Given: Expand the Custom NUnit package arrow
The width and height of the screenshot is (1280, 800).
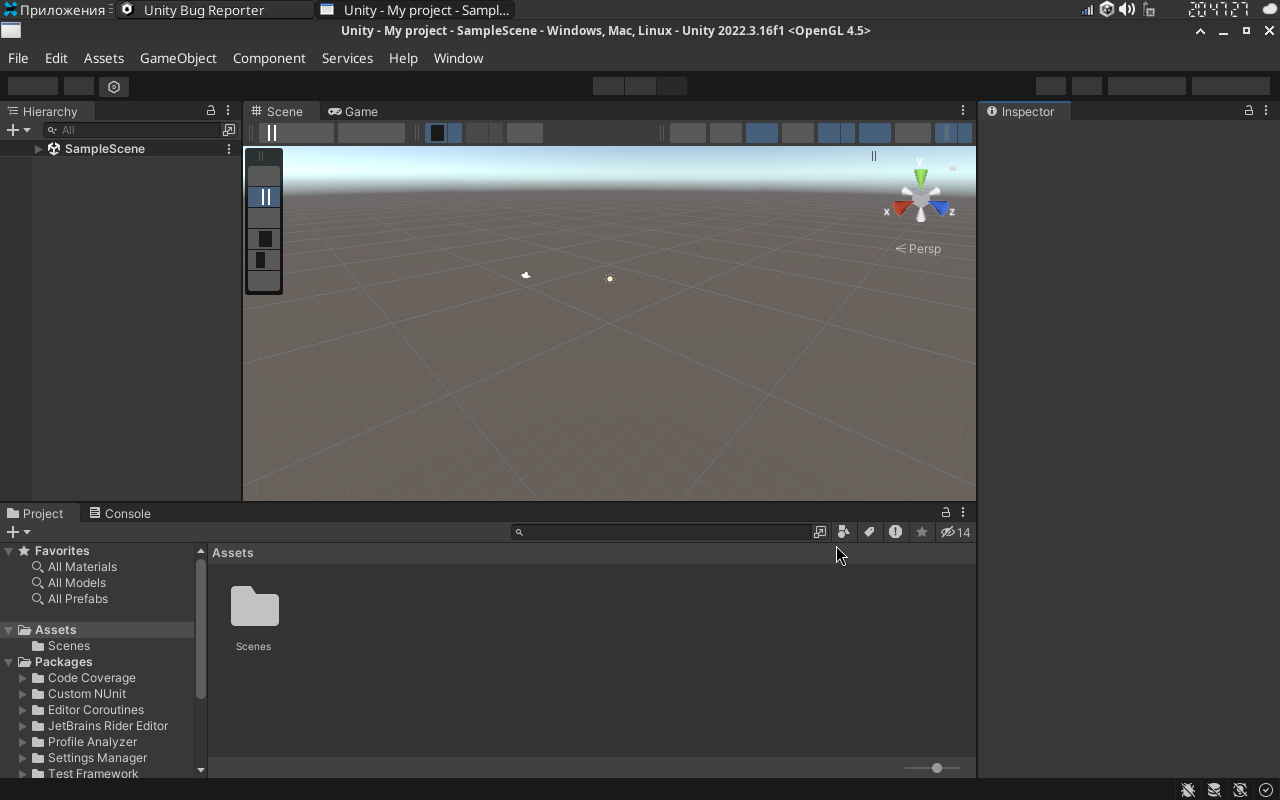Looking at the screenshot, I should [23, 694].
